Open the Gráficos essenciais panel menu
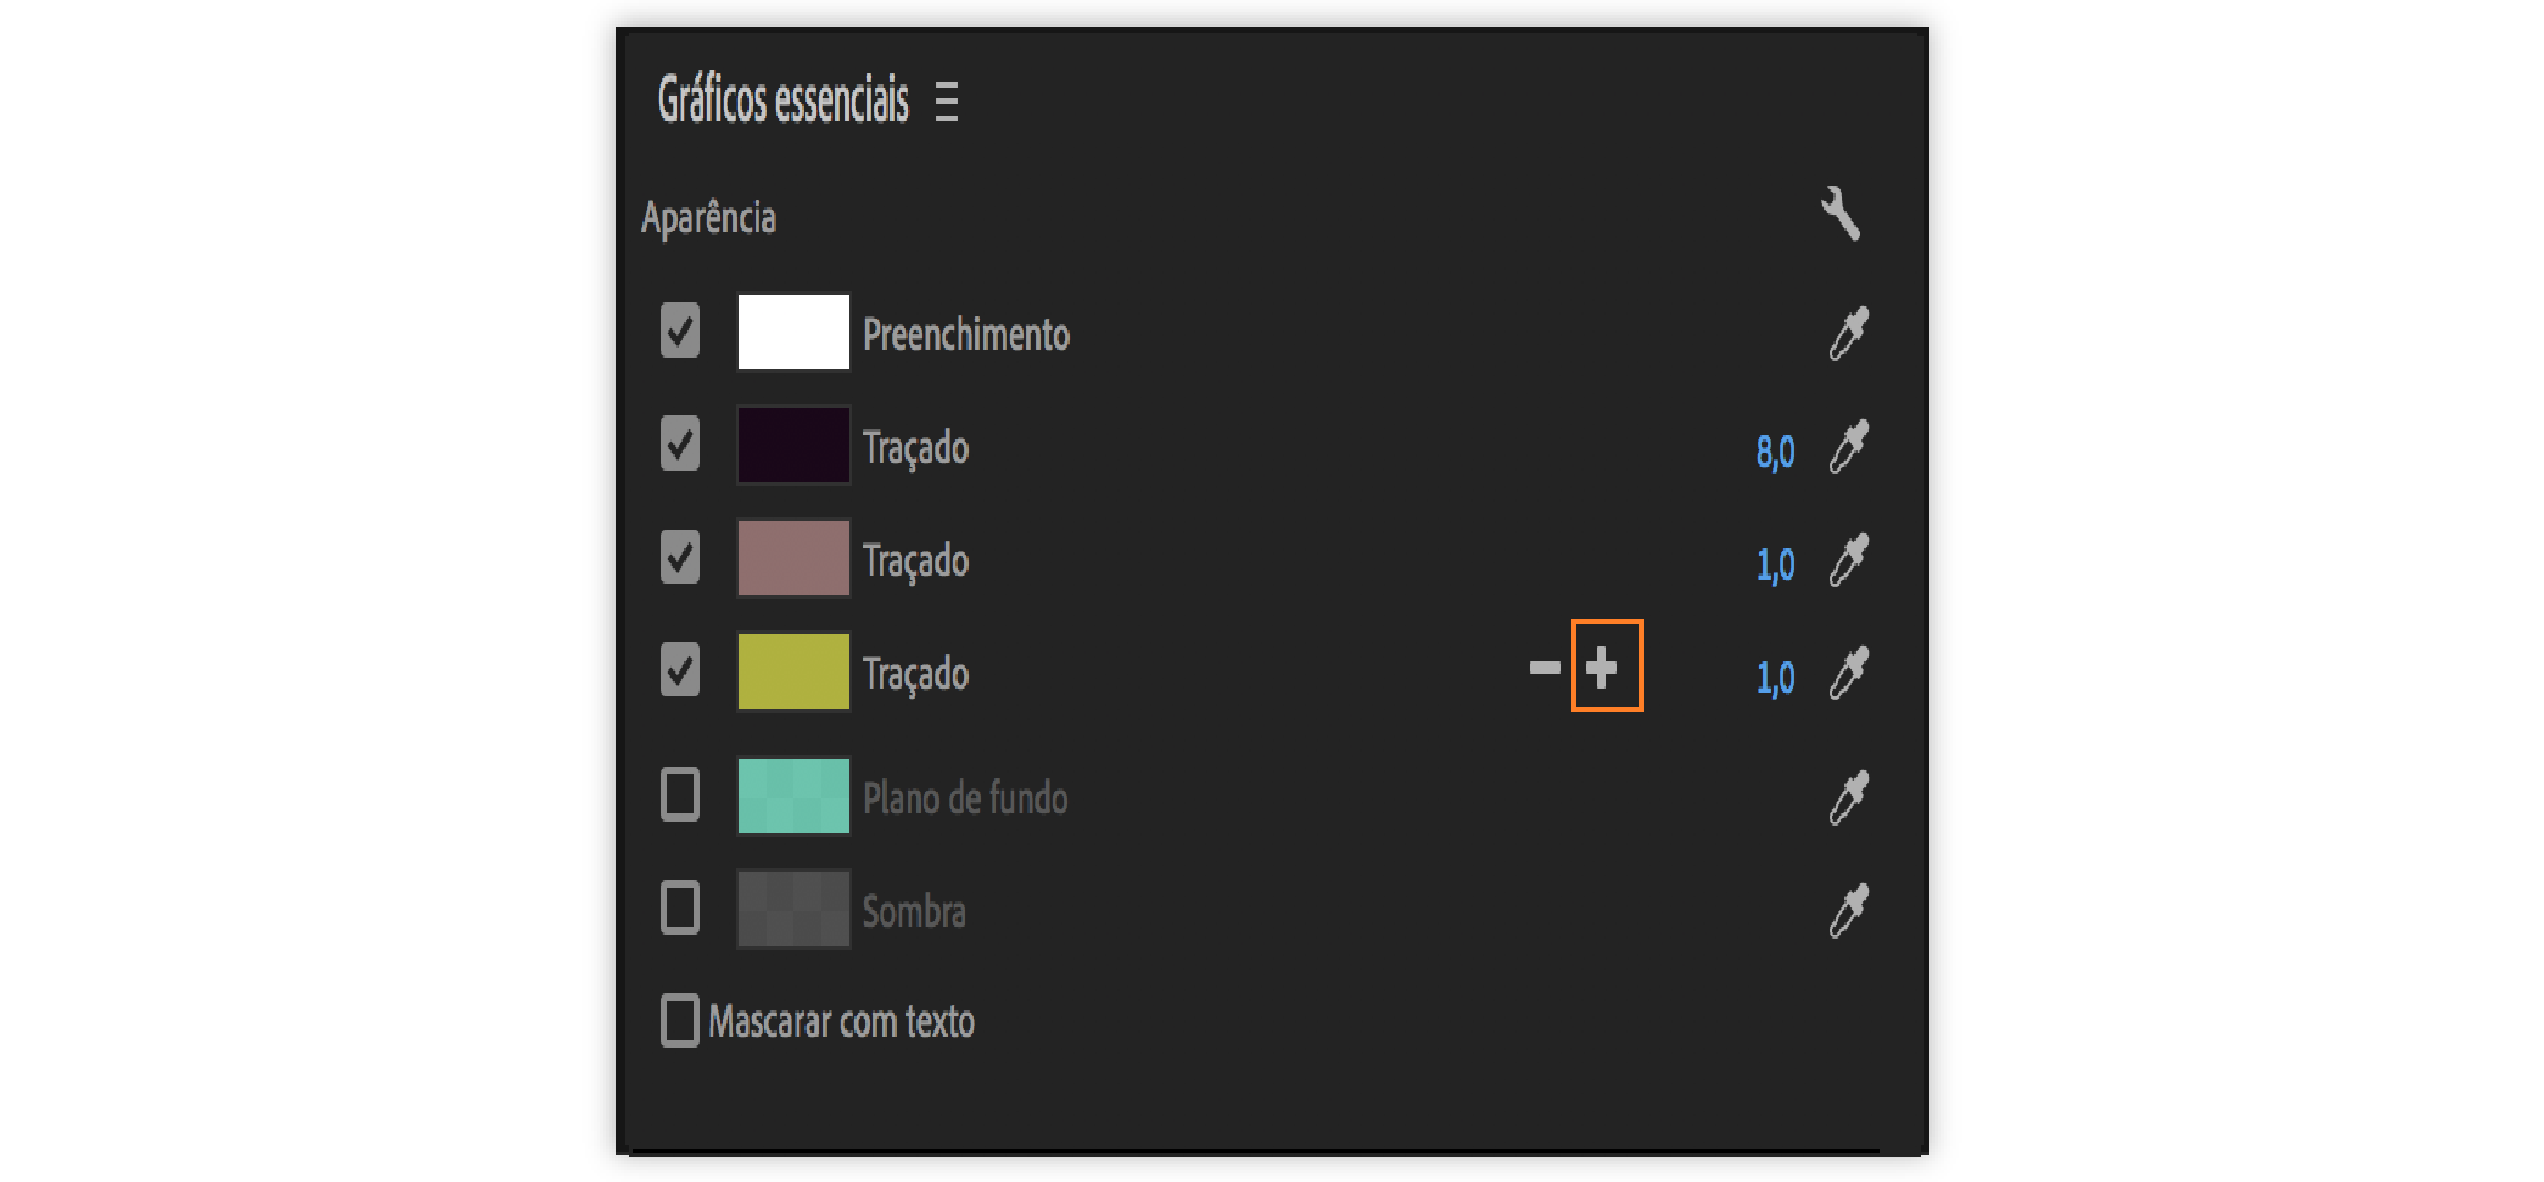2544x1182 pixels. click(946, 101)
